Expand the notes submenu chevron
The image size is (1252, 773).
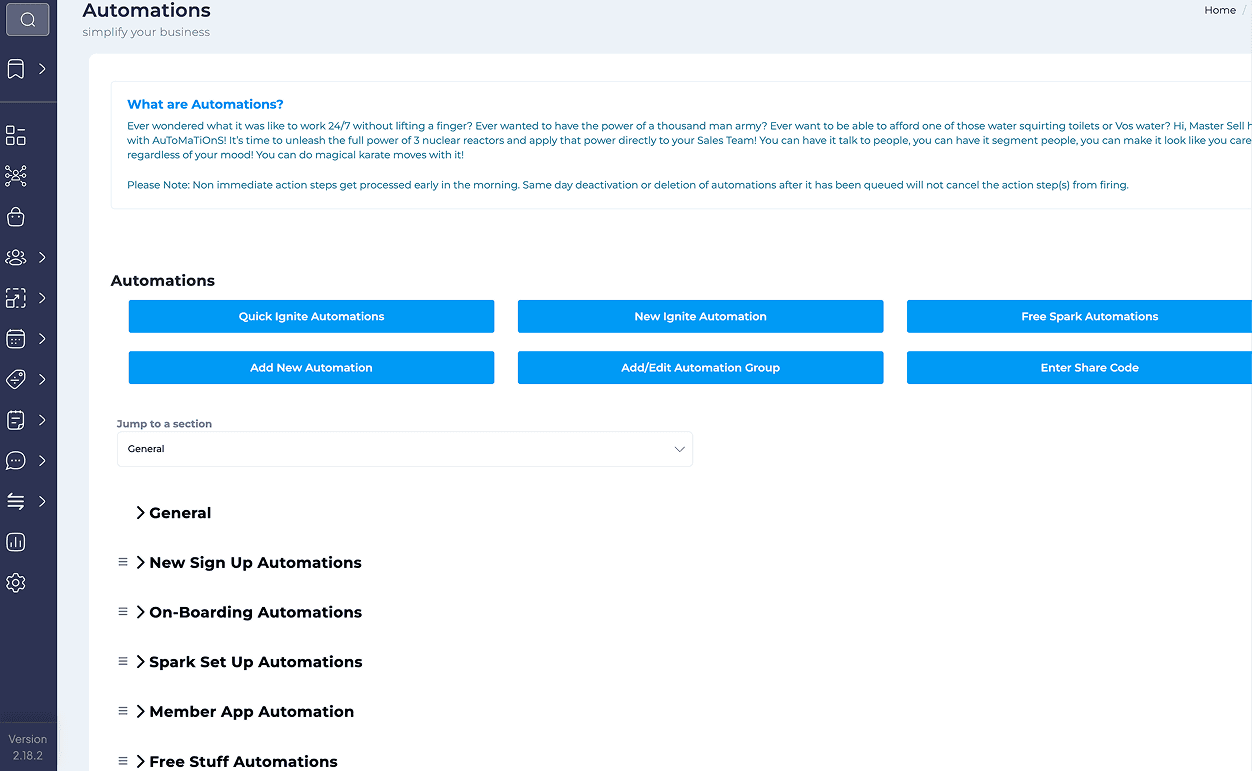coord(42,420)
